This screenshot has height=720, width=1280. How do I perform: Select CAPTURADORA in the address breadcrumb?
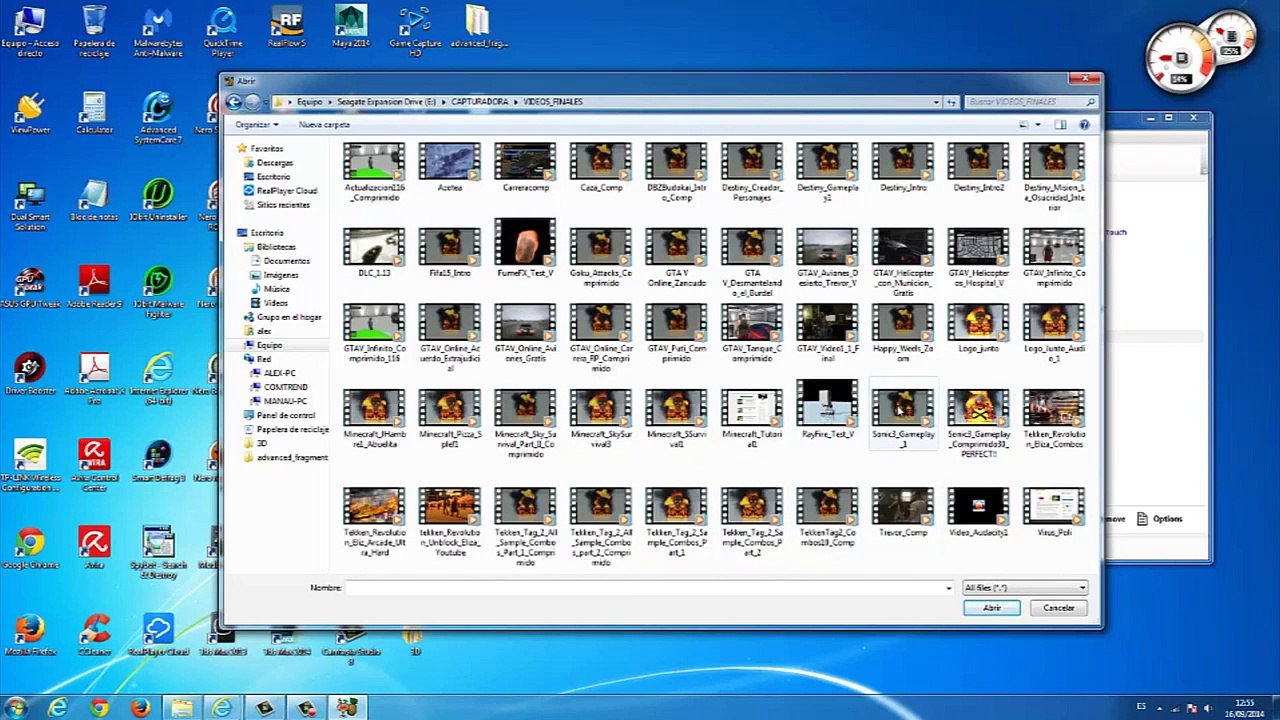[x=479, y=102]
